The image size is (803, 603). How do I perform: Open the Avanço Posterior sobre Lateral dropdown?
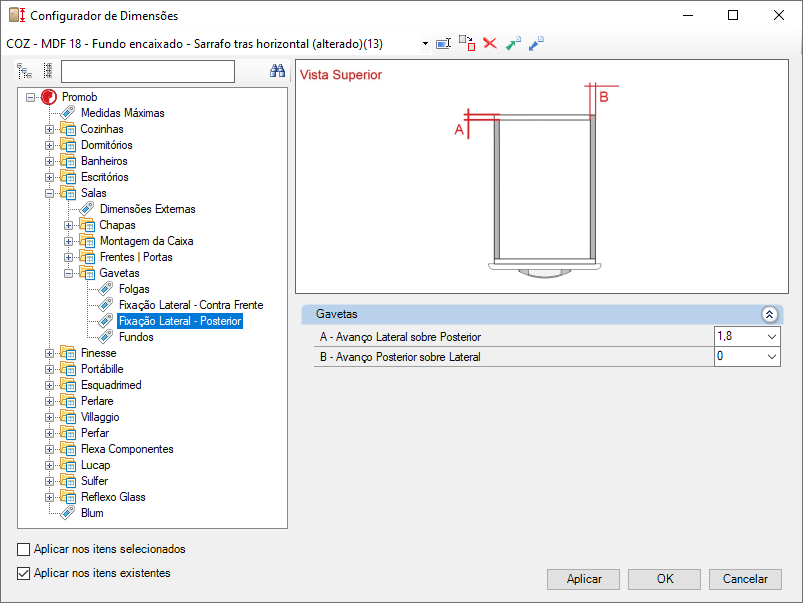point(772,357)
